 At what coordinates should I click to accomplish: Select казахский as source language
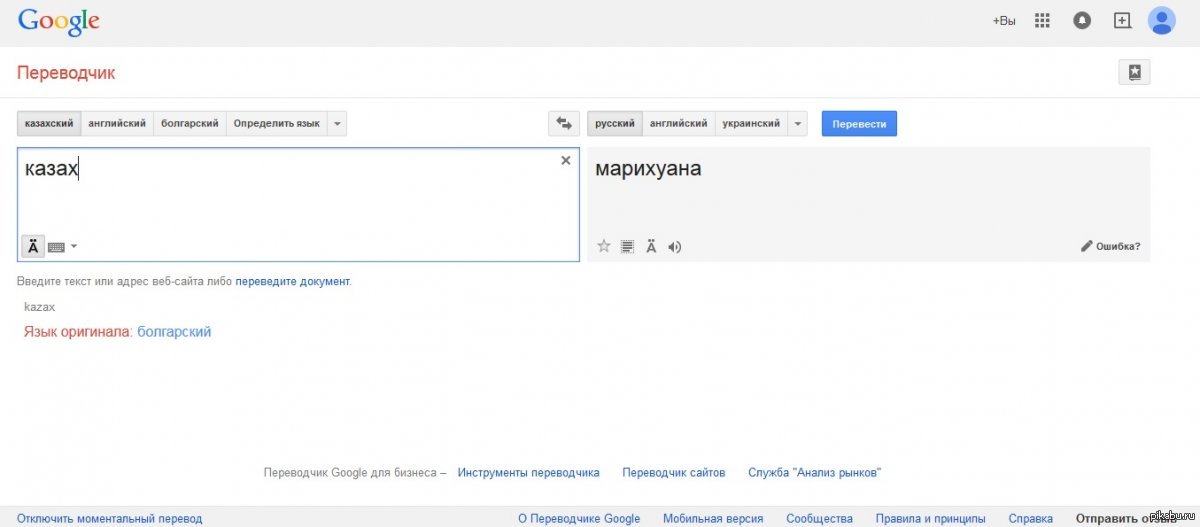point(49,123)
